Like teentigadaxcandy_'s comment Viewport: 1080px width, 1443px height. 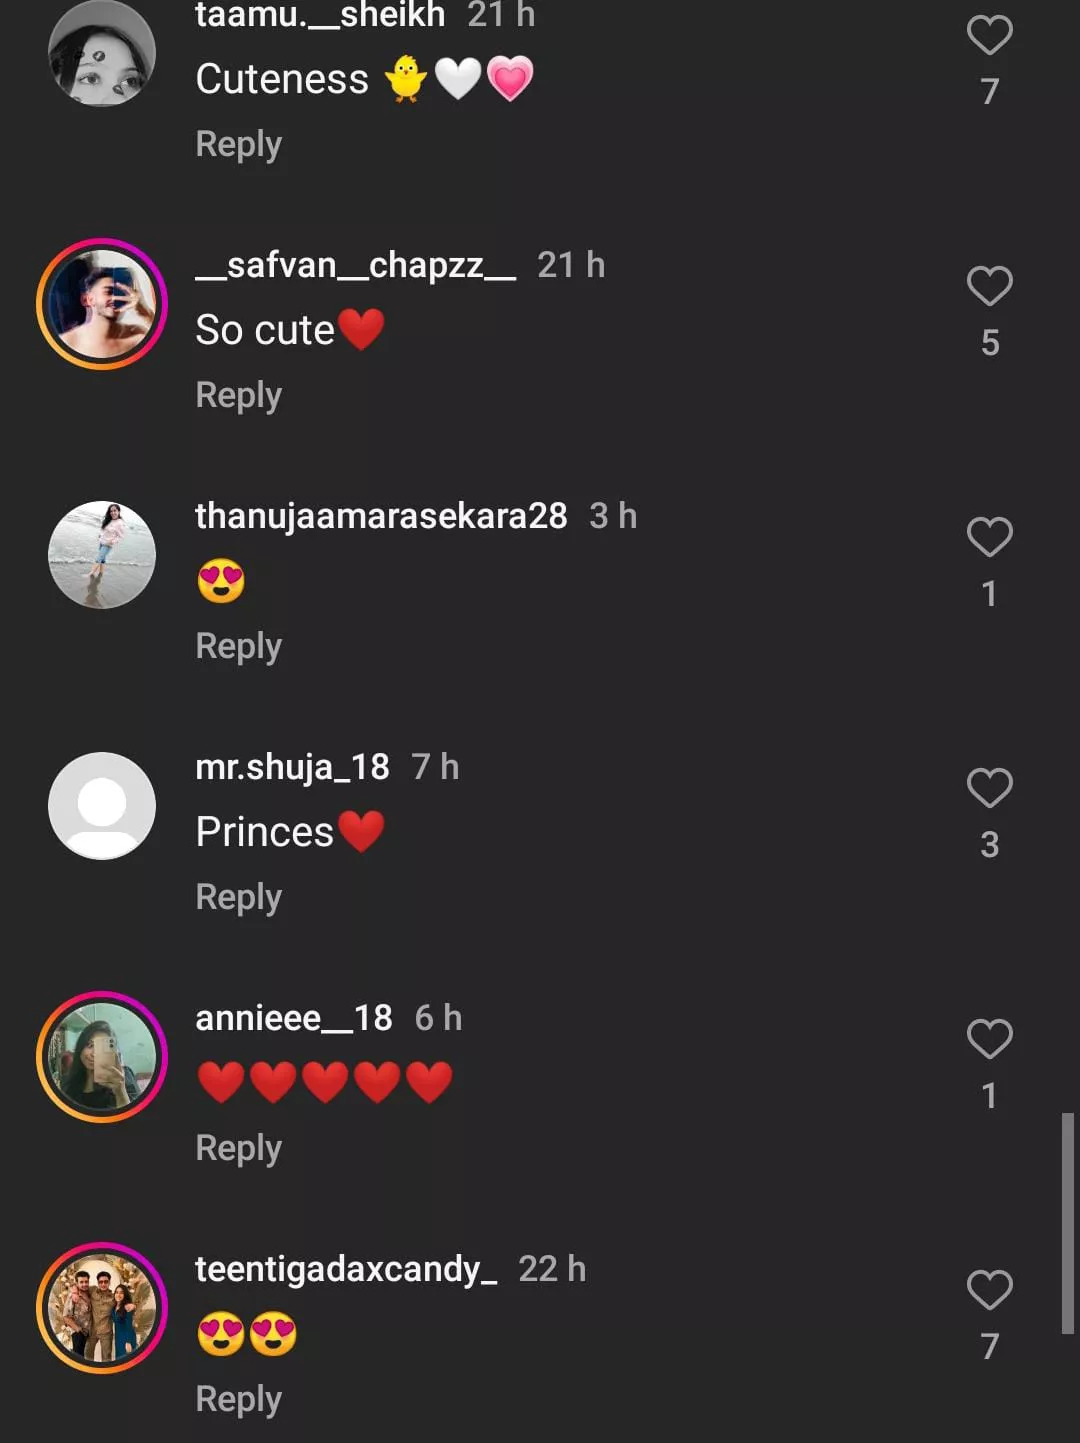(x=989, y=1291)
